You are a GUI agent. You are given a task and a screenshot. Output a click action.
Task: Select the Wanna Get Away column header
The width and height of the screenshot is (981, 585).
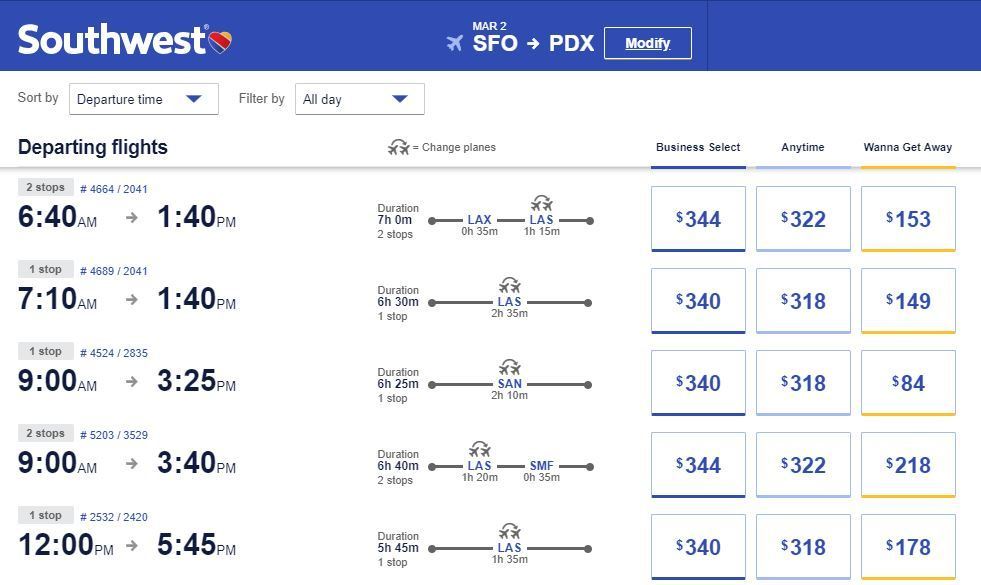coord(907,147)
